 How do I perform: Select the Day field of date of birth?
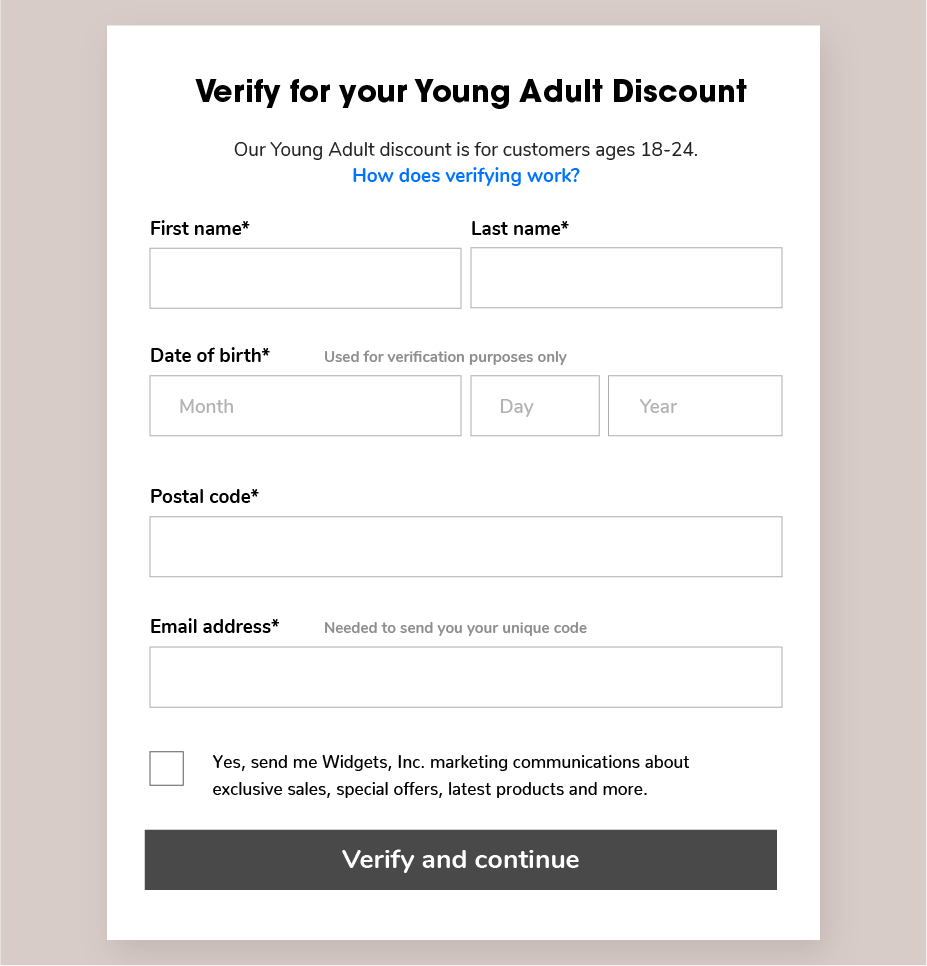point(535,405)
